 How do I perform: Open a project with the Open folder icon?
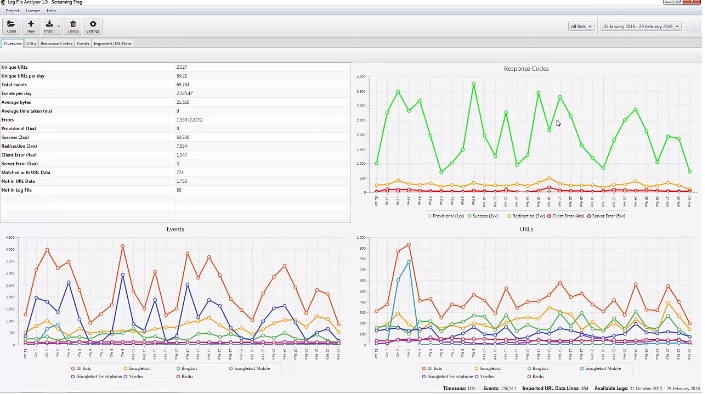coord(11,26)
